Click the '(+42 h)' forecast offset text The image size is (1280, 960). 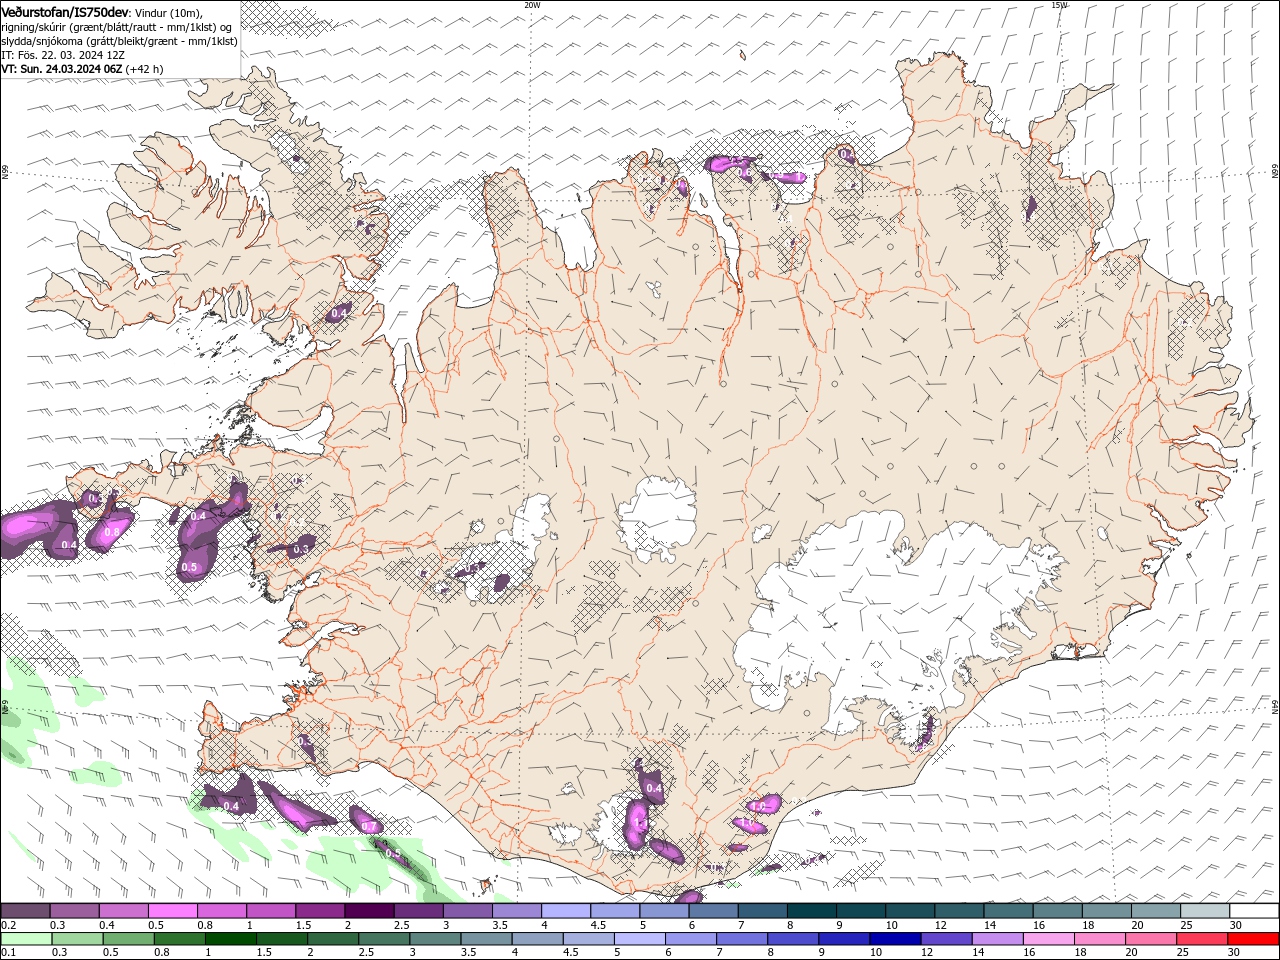point(145,69)
